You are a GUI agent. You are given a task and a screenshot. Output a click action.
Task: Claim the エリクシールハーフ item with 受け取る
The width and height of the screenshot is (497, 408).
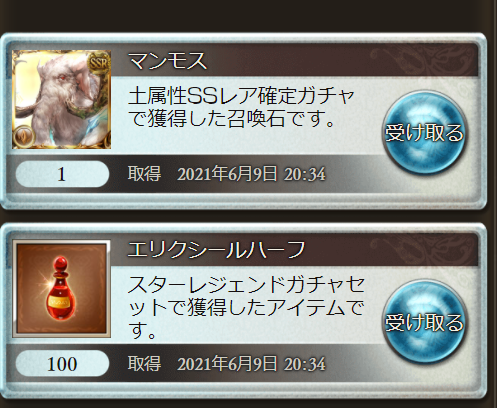coord(424,322)
